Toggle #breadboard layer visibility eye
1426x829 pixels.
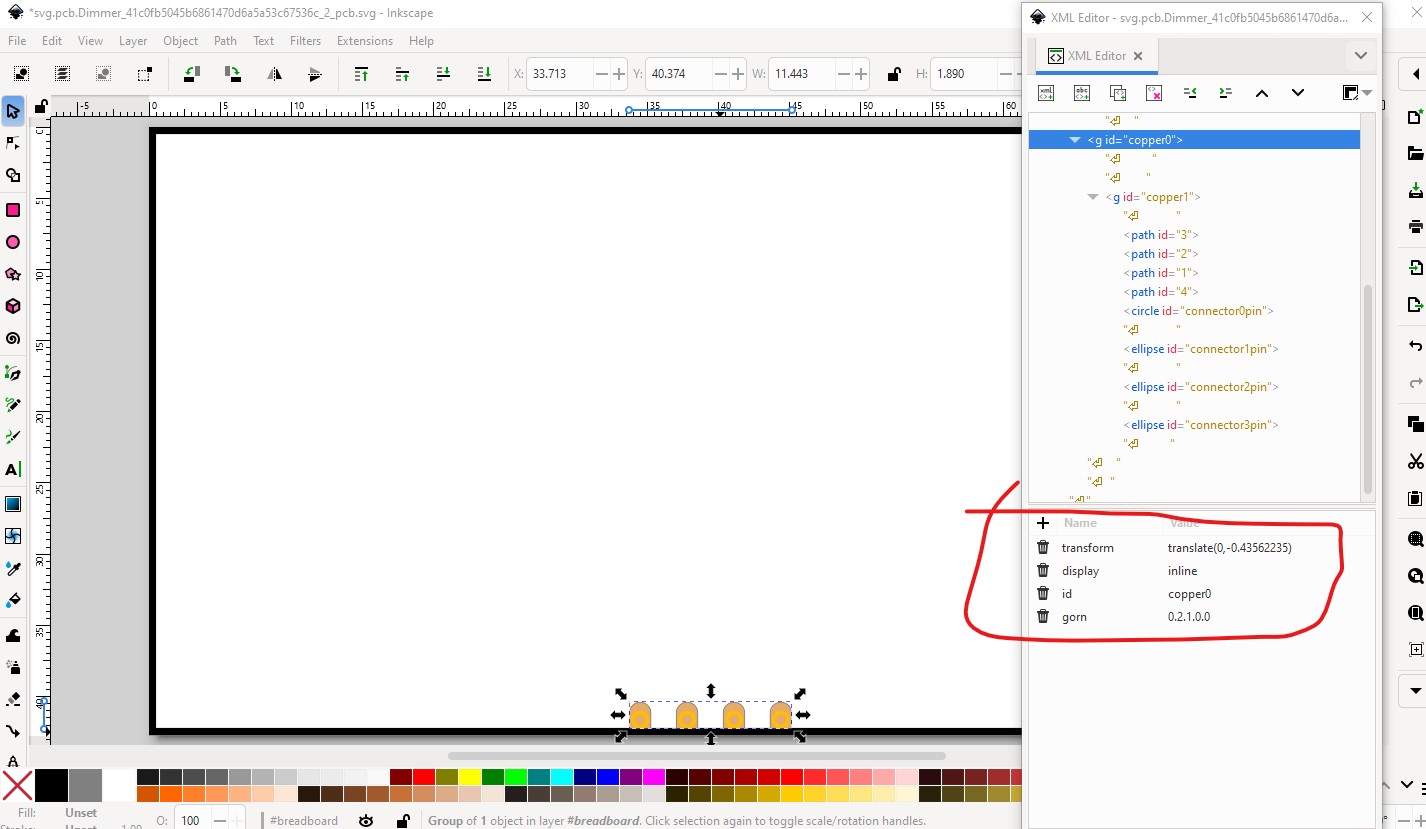(366, 820)
